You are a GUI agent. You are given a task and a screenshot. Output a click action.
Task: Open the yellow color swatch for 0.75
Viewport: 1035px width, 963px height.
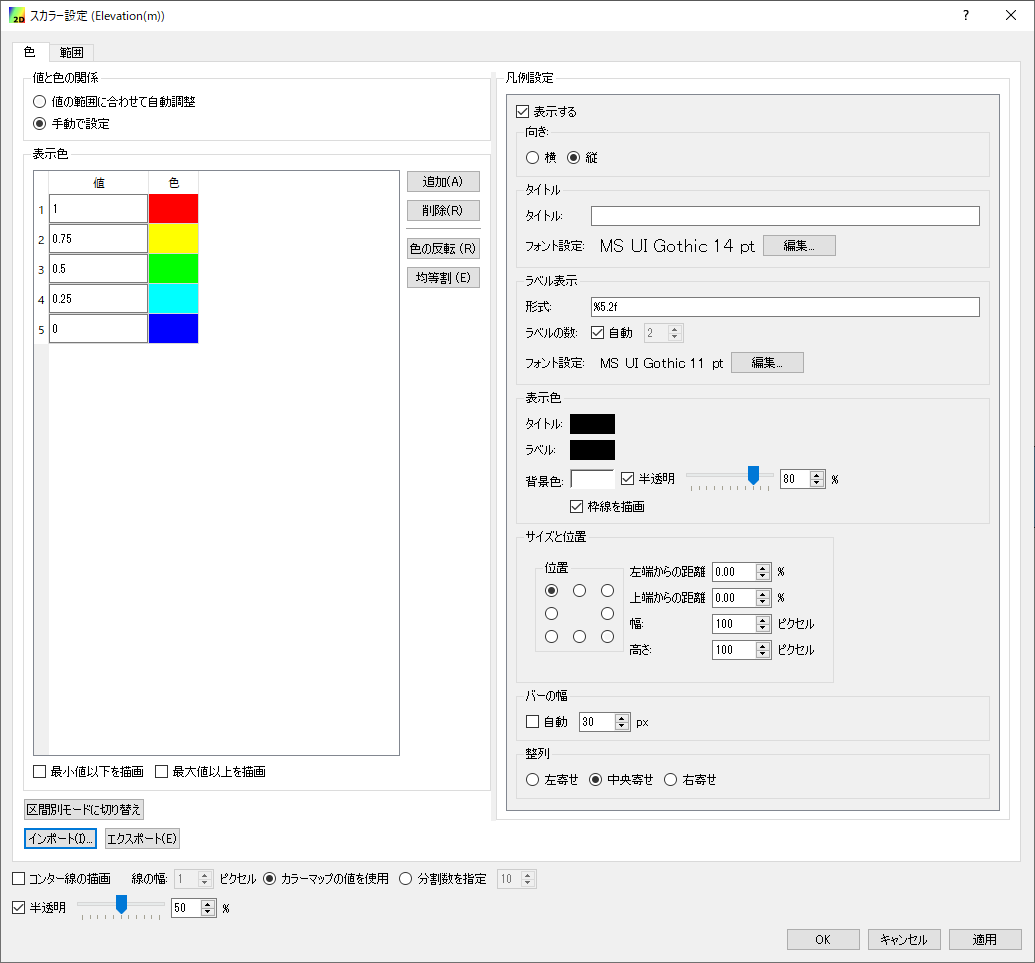174,238
